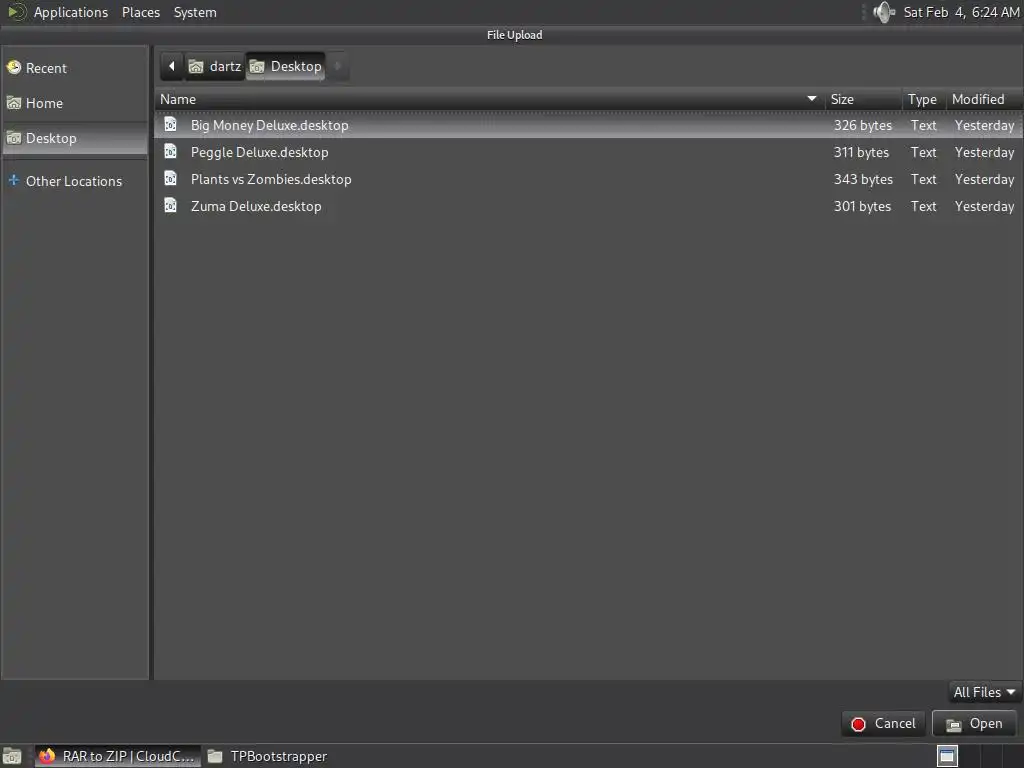The height and width of the screenshot is (768, 1024).
Task: Click the Desktop path bar button
Action: click(286, 66)
